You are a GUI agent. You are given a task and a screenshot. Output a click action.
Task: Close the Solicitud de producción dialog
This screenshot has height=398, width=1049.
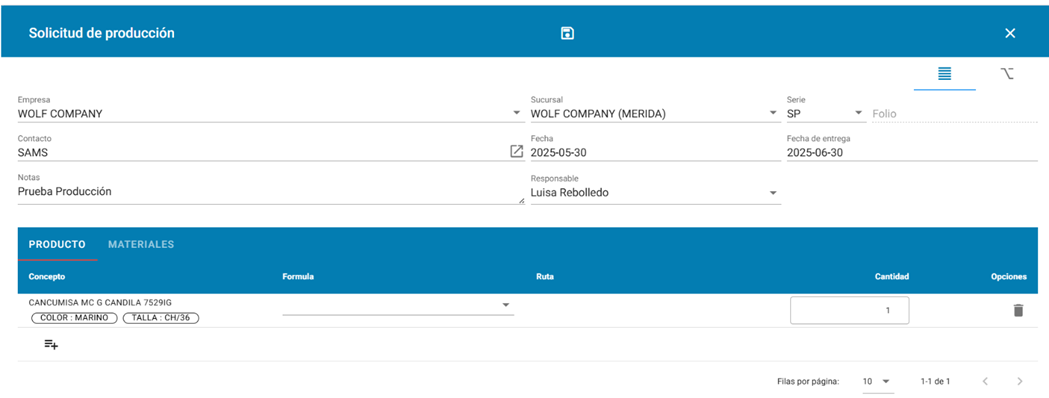1010,33
